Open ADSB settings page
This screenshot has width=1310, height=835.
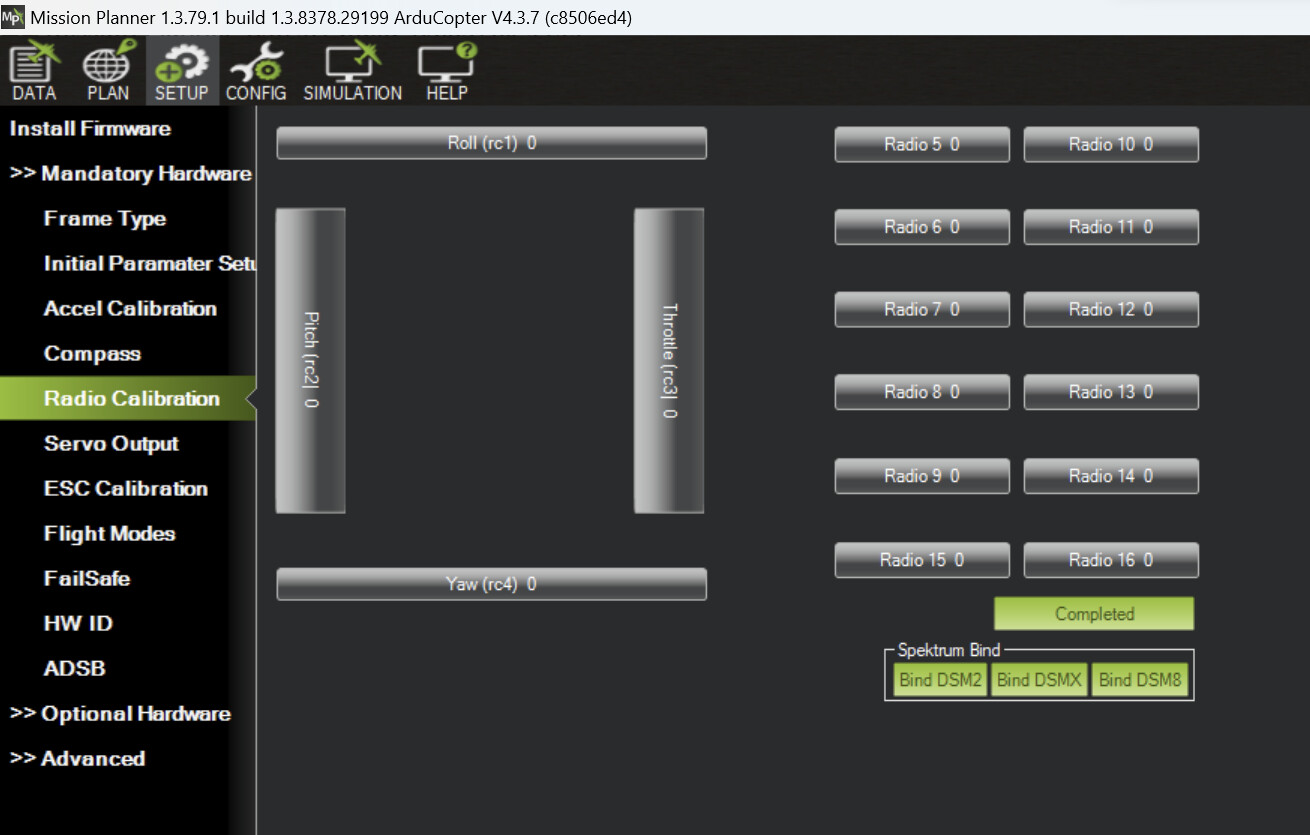75,669
